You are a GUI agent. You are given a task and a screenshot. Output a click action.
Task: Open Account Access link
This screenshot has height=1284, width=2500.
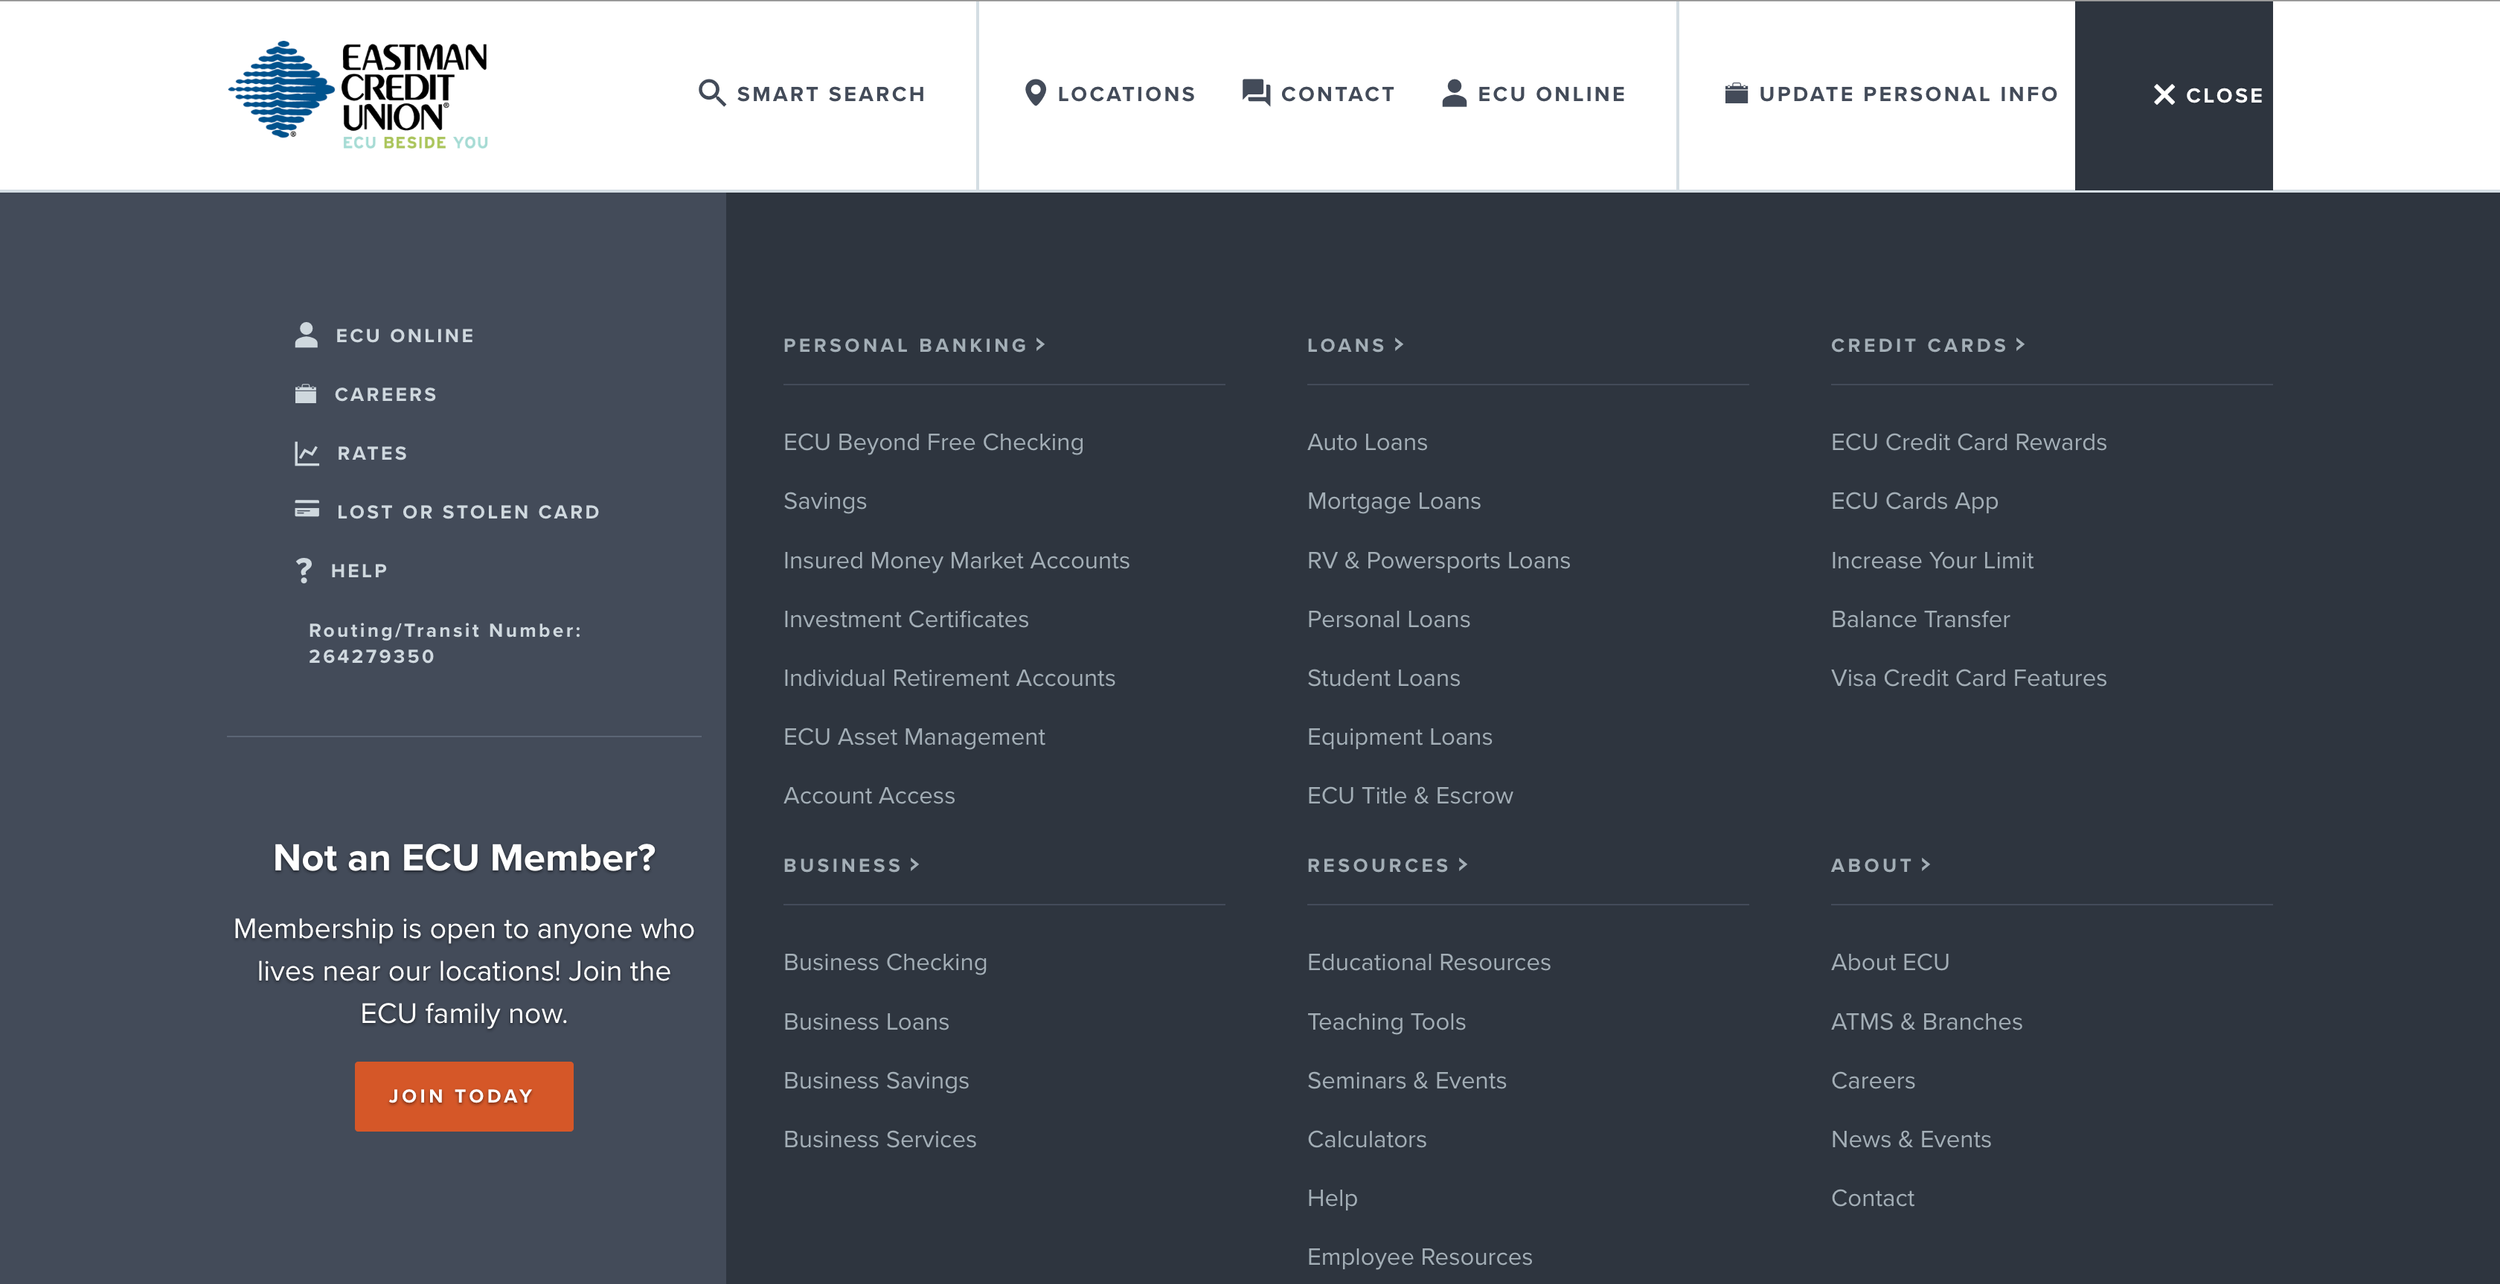pos(869,796)
